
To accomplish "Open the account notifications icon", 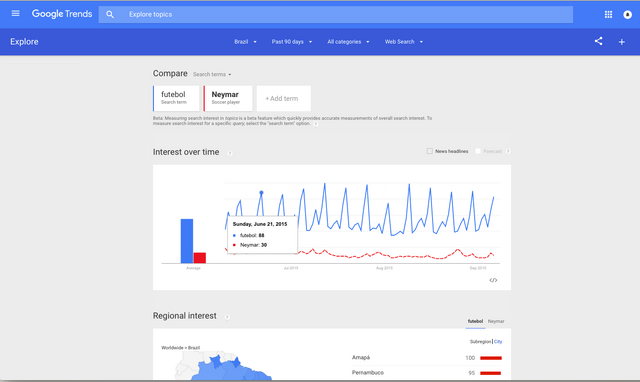I will pyautogui.click(x=627, y=14).
